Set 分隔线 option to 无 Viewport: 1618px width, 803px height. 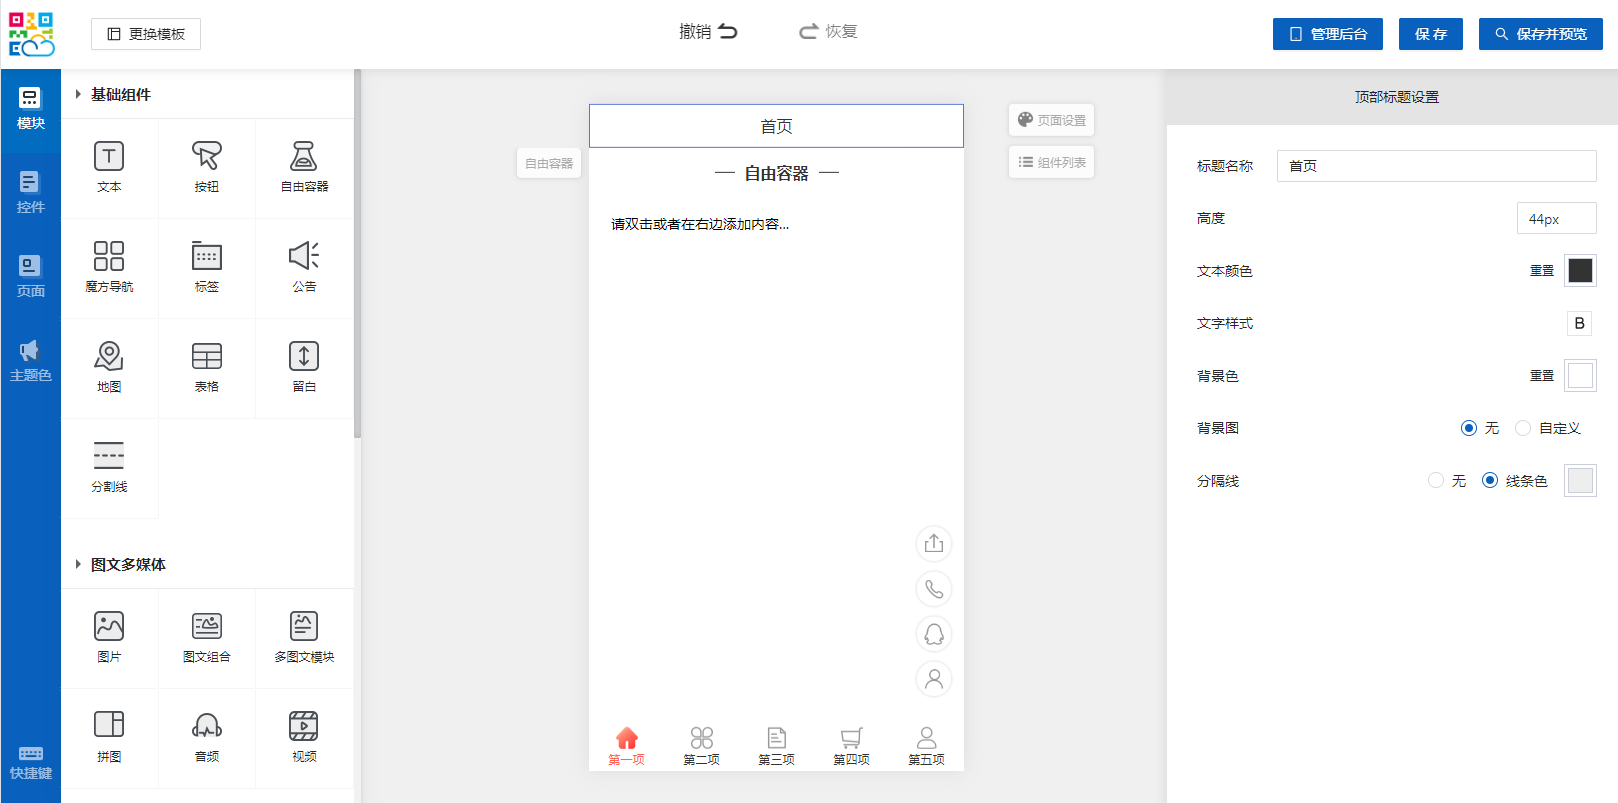[1436, 481]
